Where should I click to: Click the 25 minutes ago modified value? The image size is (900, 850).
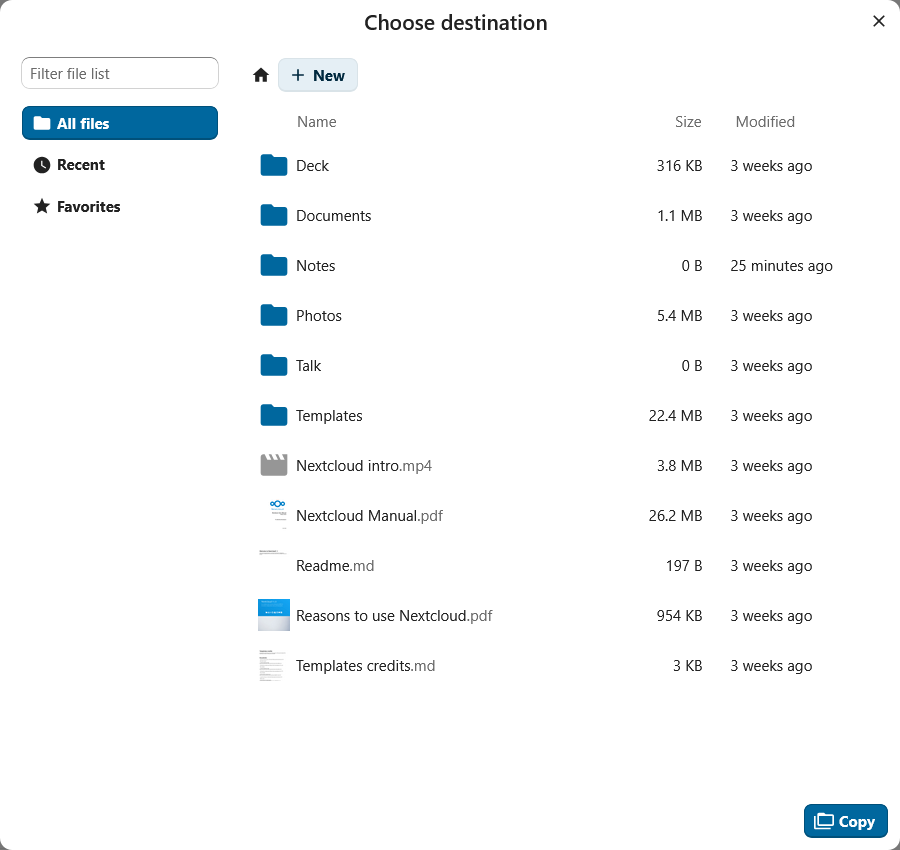coord(781,266)
